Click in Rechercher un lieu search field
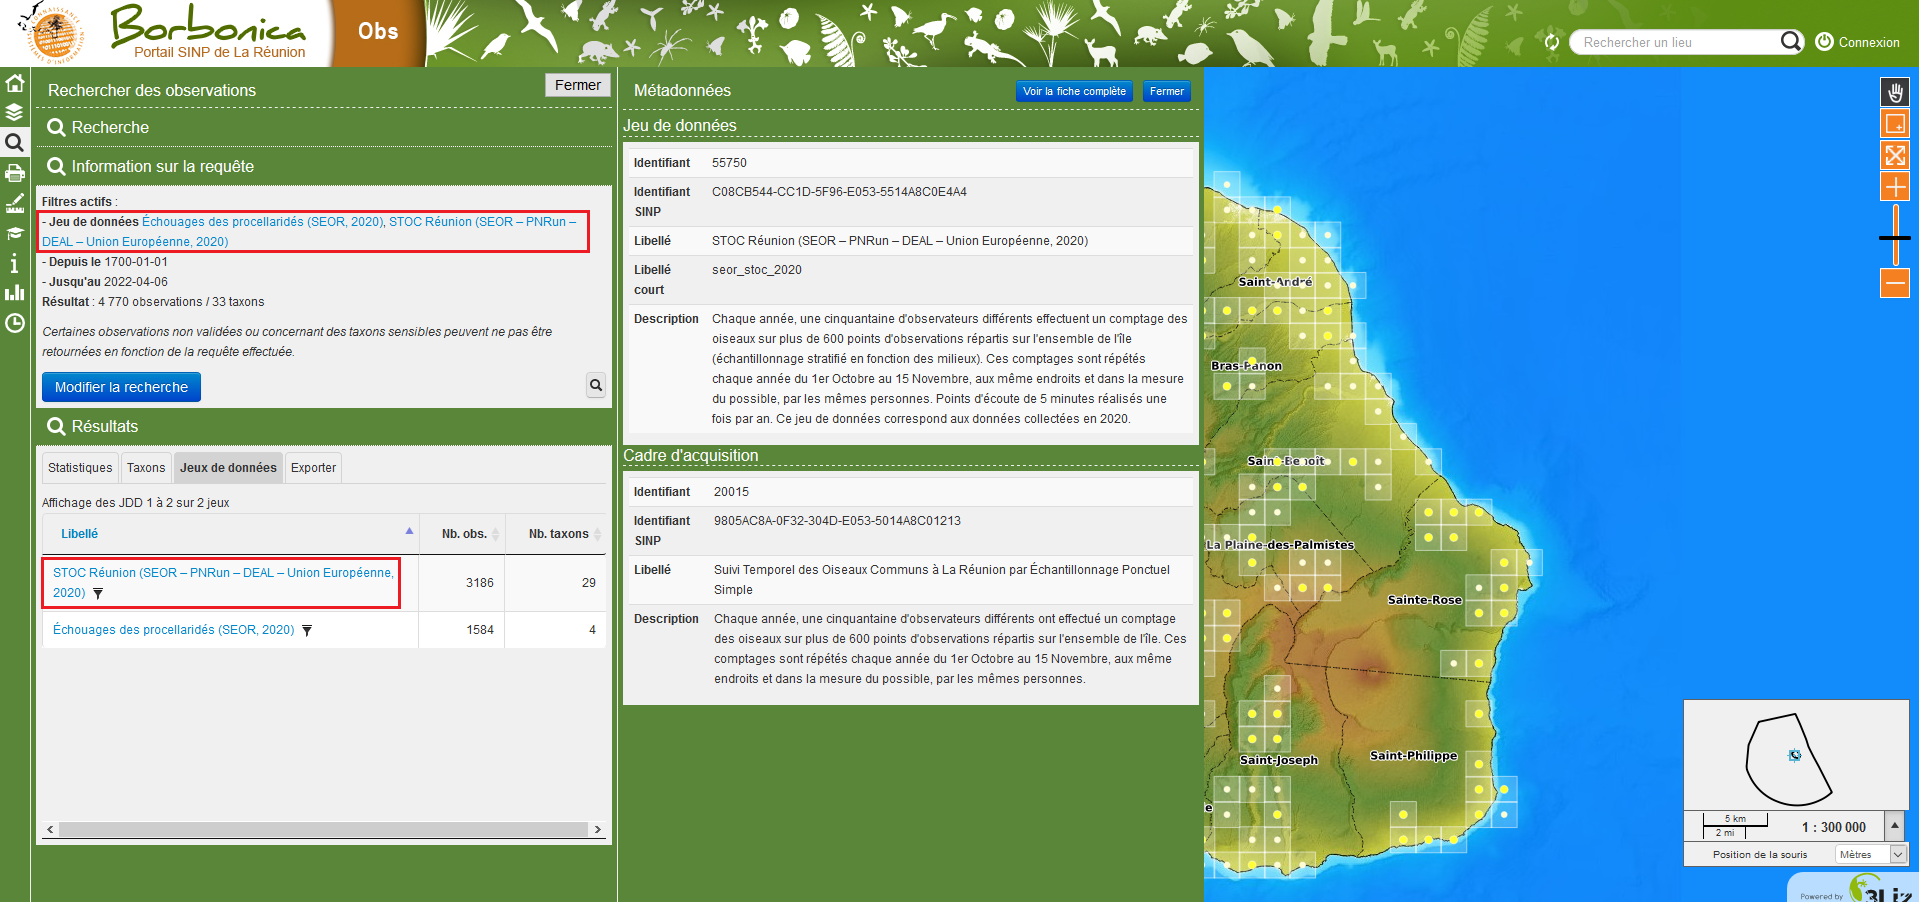This screenshot has width=1919, height=902. [1675, 42]
